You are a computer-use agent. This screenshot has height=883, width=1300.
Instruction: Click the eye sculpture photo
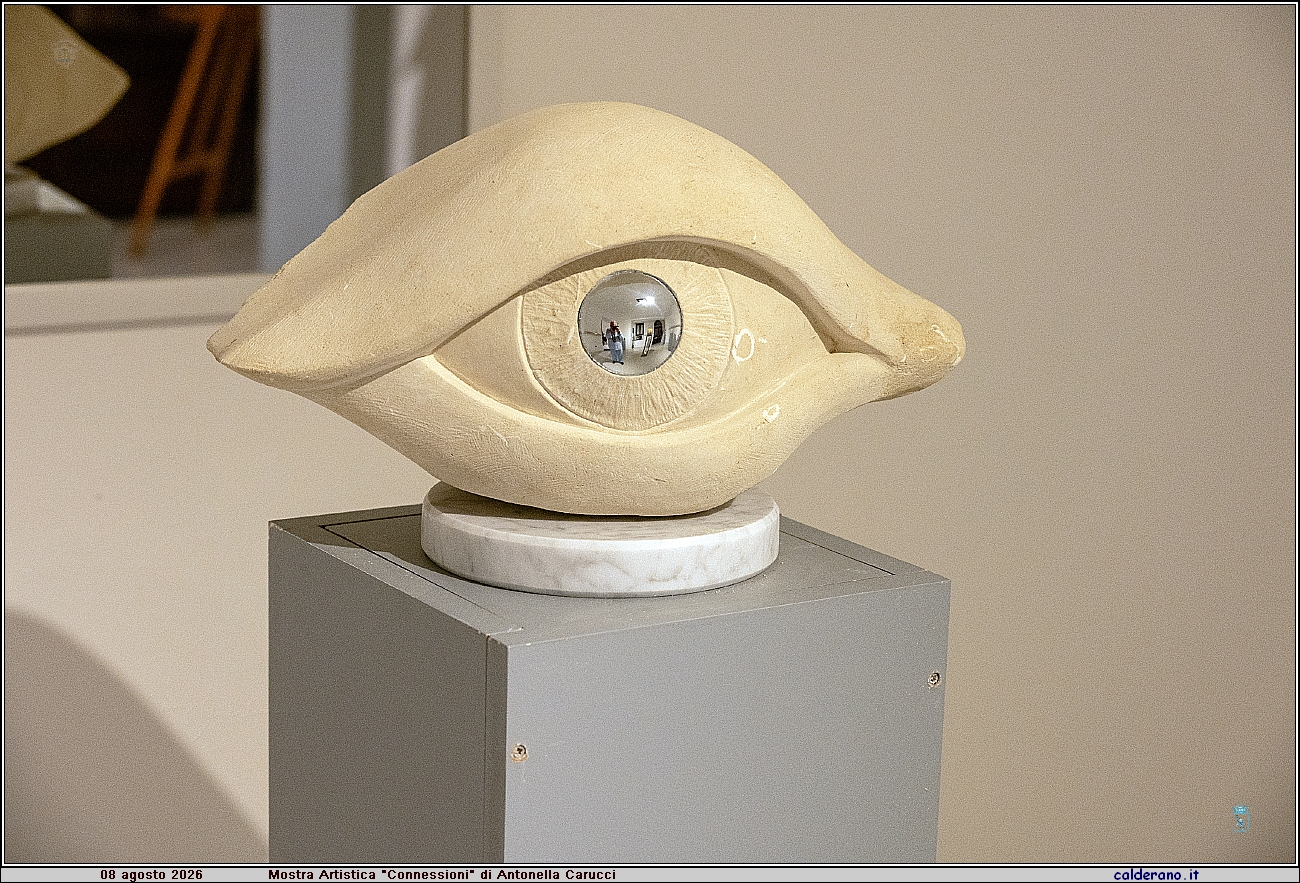[650, 434]
